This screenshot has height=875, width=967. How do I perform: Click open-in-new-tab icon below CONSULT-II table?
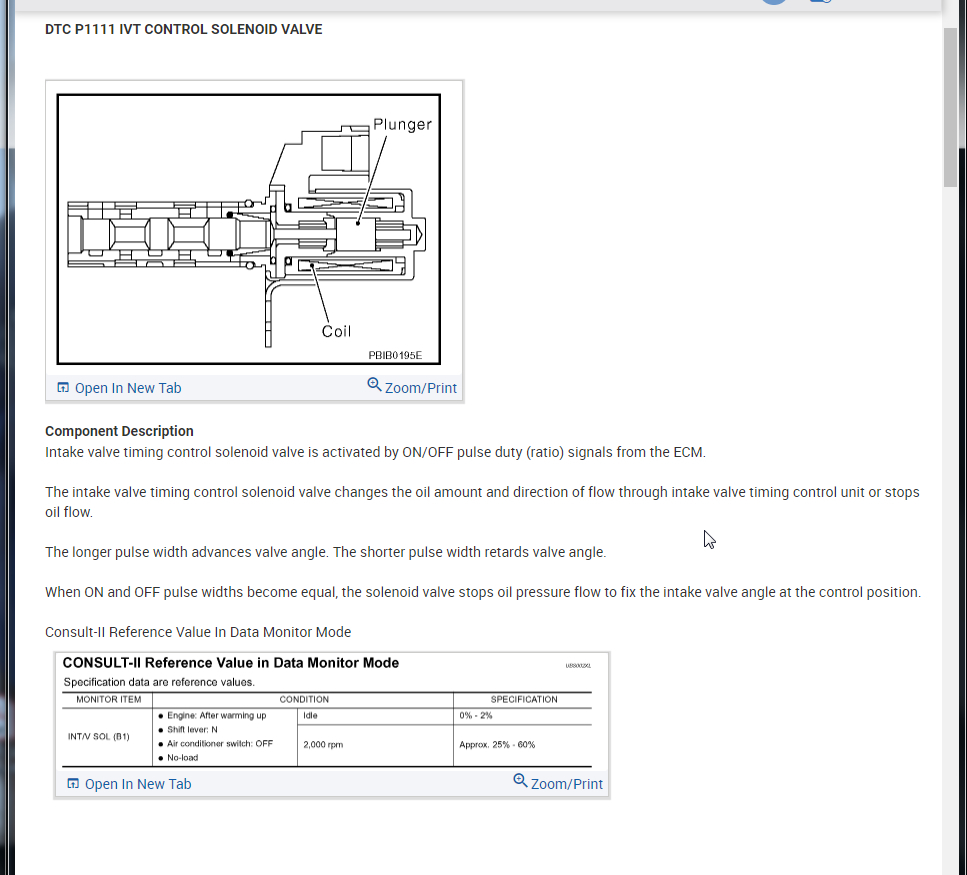pyautogui.click(x=73, y=784)
